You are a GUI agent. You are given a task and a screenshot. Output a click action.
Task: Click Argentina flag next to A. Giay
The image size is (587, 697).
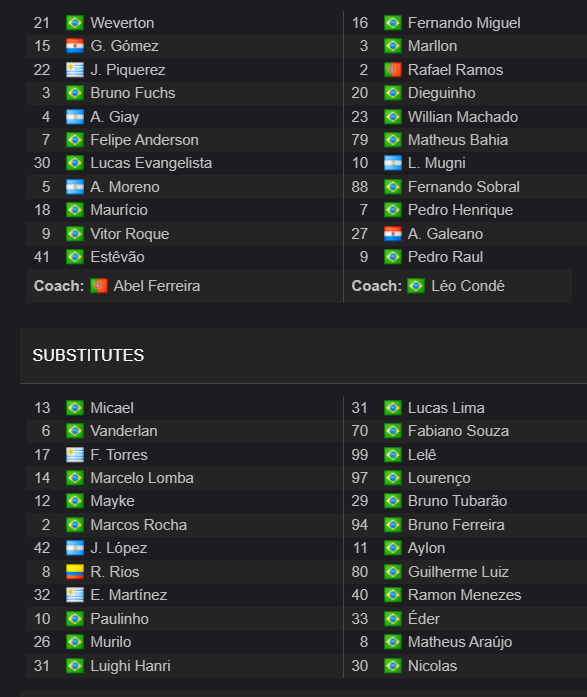(x=75, y=117)
